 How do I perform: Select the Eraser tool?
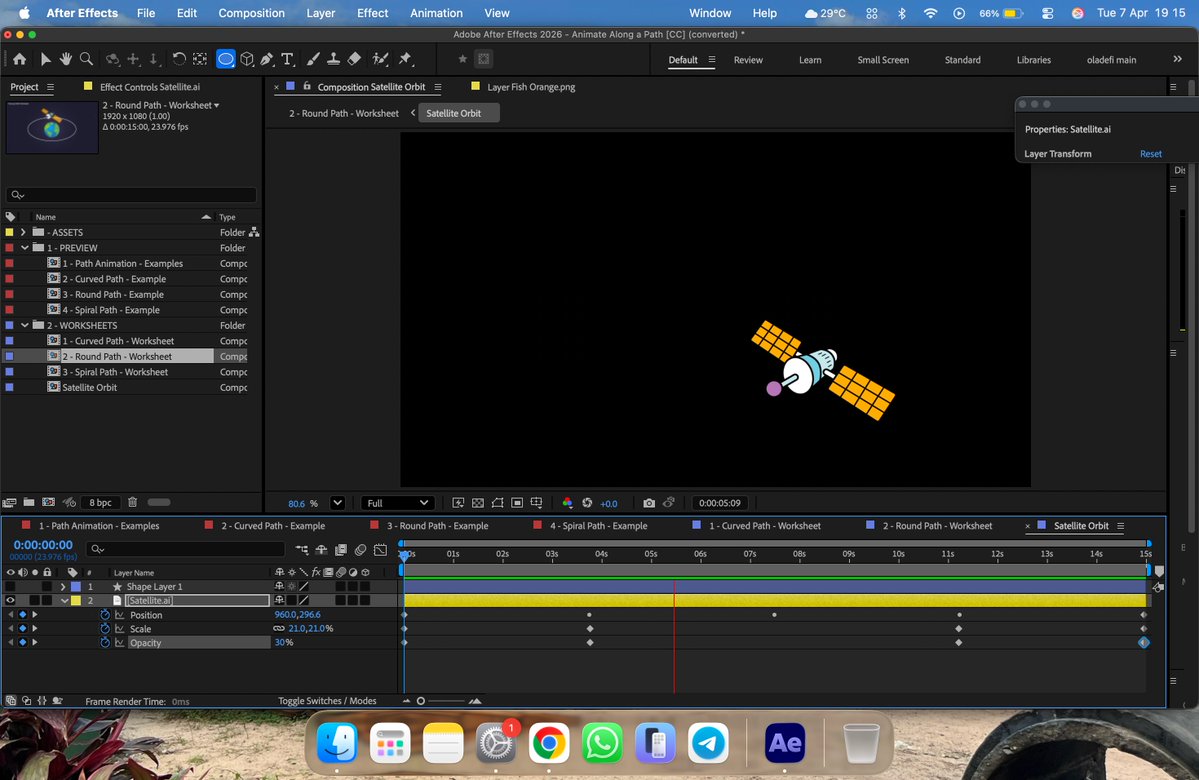tap(354, 59)
